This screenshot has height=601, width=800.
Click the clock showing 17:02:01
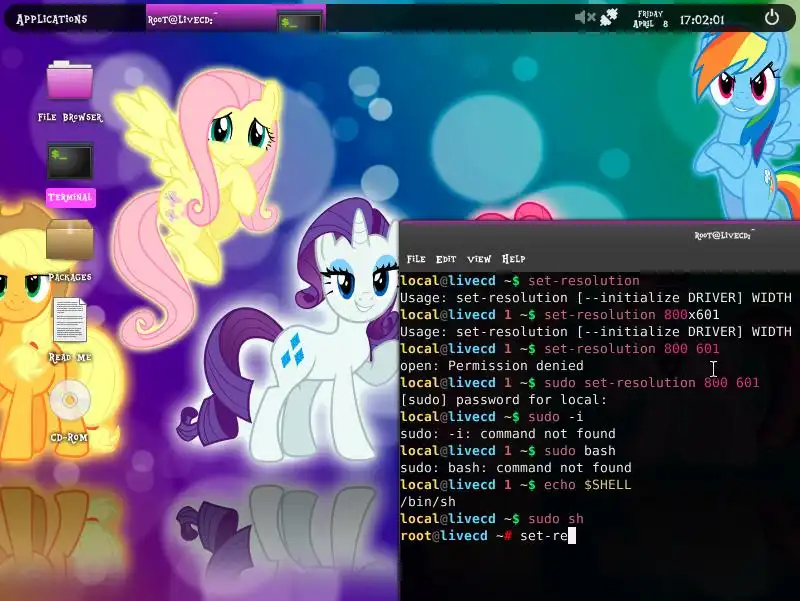702,20
